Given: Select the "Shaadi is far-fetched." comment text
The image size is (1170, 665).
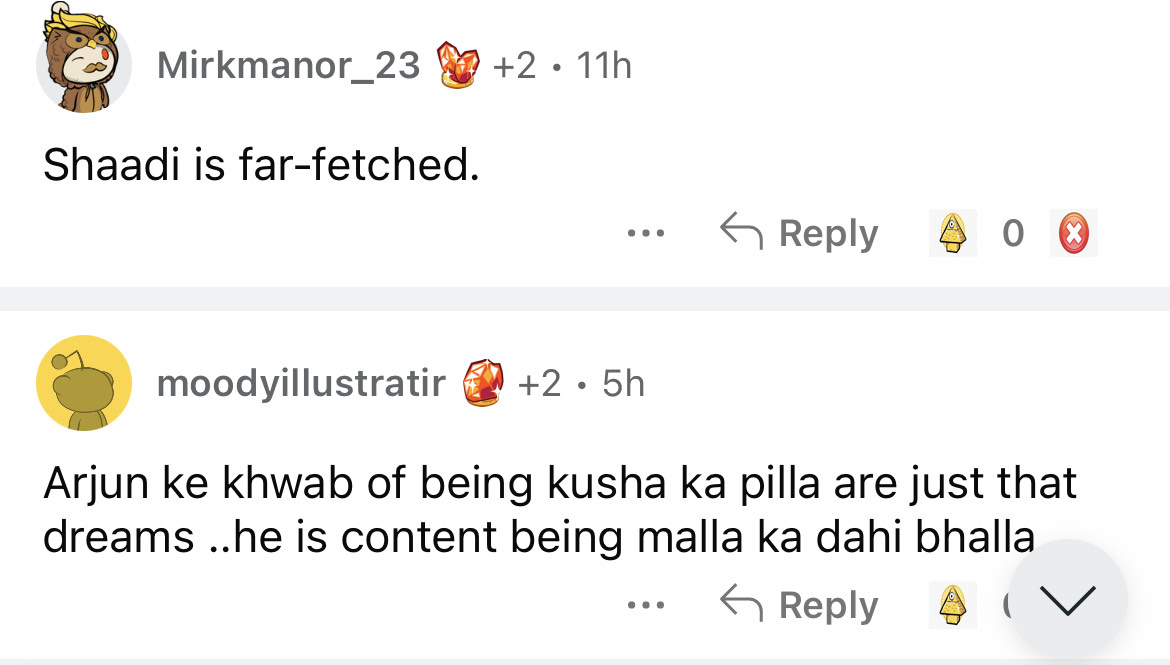Looking at the screenshot, I should 261,165.
